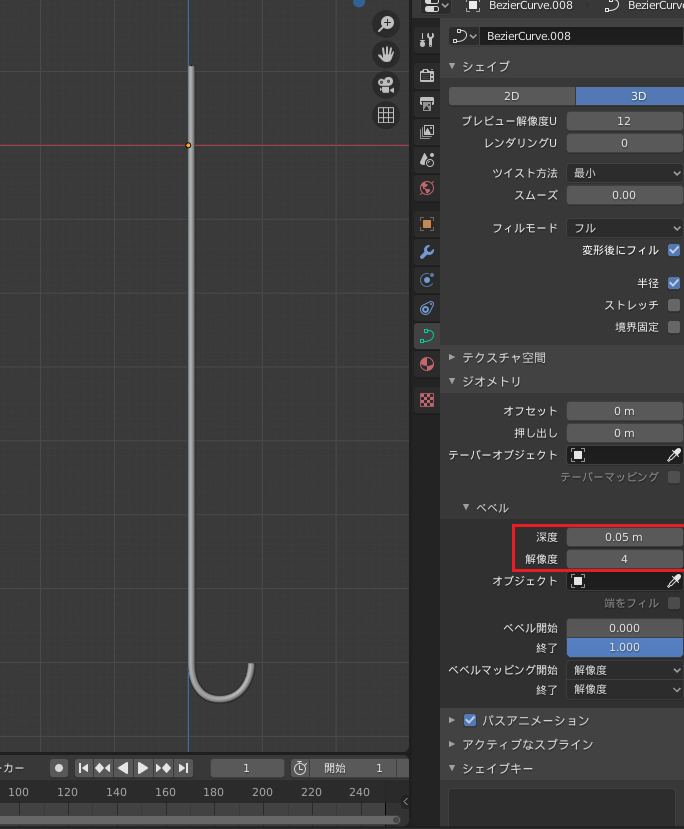Open the Physics properties tab
The image size is (684, 829).
click(x=427, y=308)
